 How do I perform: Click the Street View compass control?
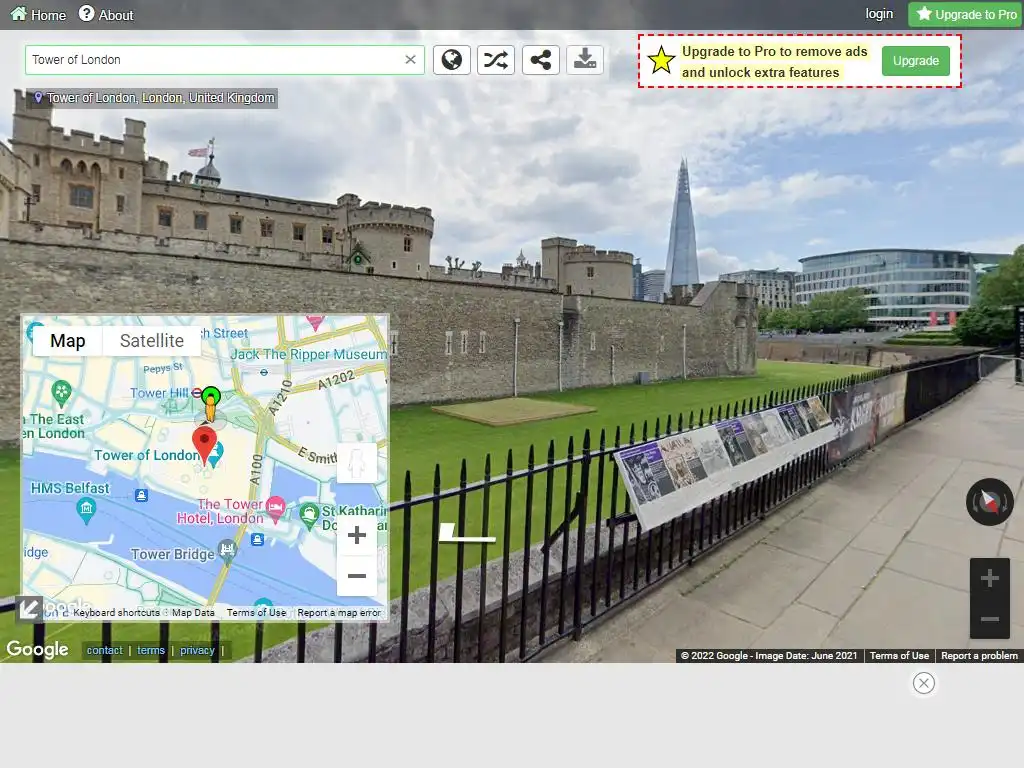989,502
